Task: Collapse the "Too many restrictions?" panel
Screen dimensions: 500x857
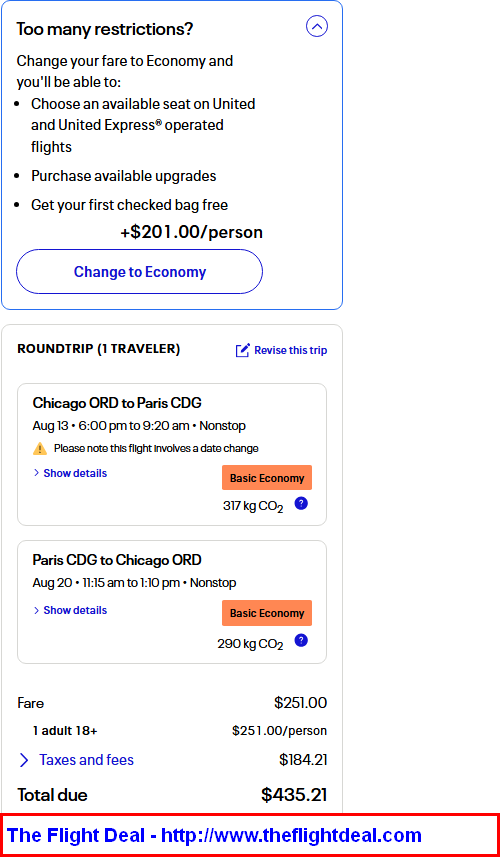Action: 317,26
